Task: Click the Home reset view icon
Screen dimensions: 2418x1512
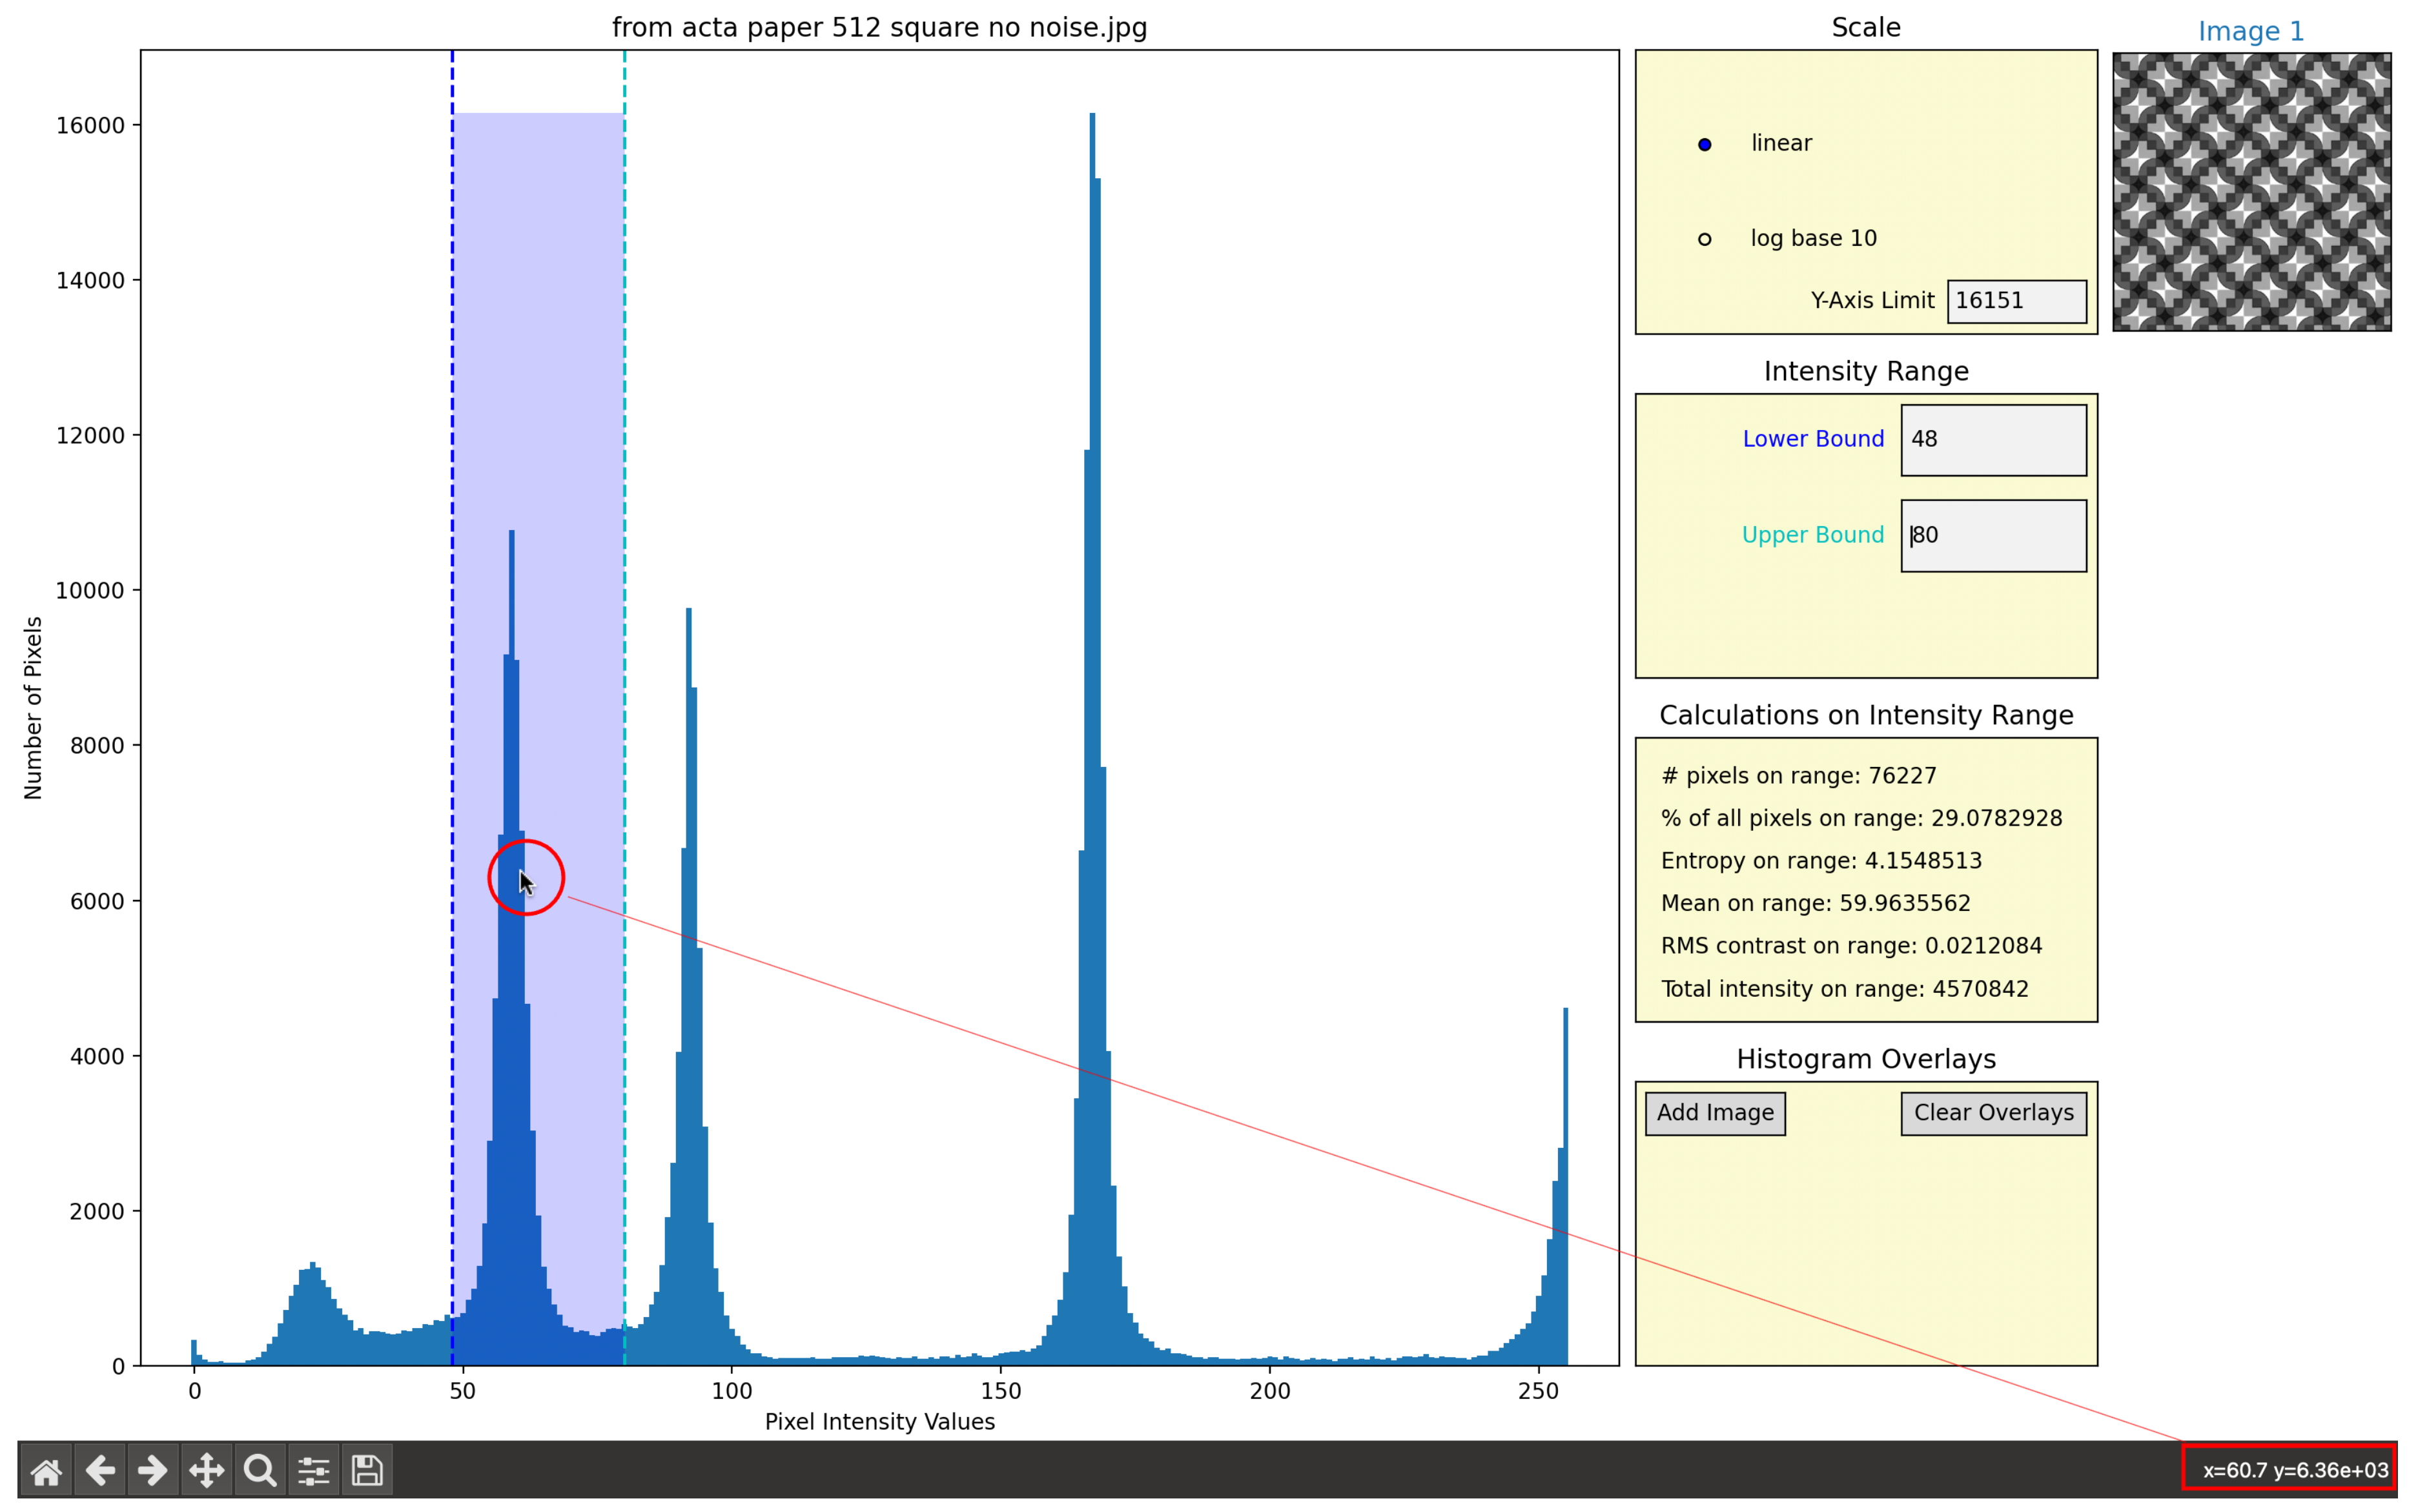Action: 46,1471
